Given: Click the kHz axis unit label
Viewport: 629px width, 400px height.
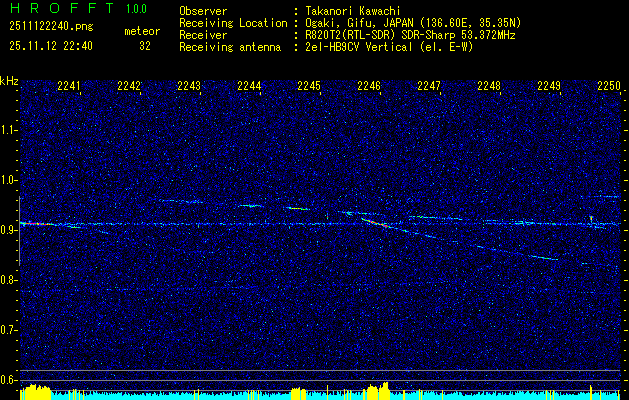Looking at the screenshot, I should [9, 81].
